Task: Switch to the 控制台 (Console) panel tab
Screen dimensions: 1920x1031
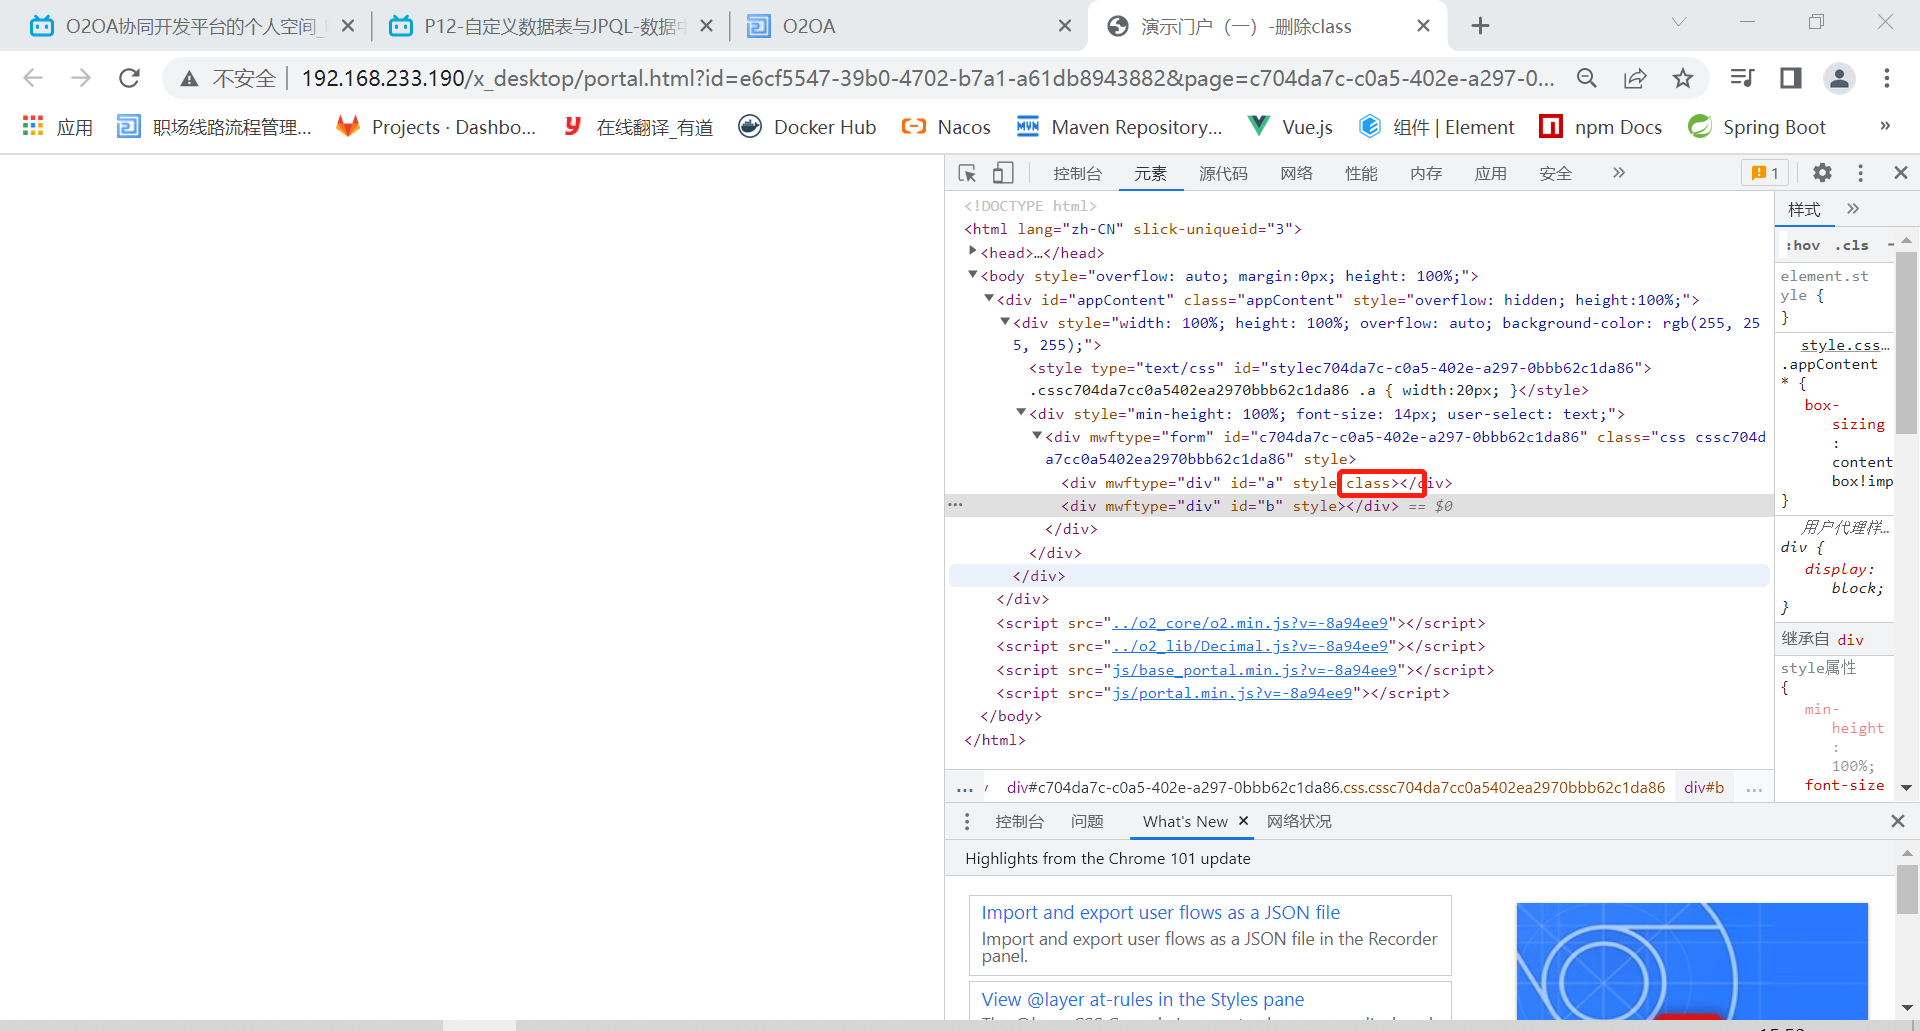Action: [x=1077, y=173]
